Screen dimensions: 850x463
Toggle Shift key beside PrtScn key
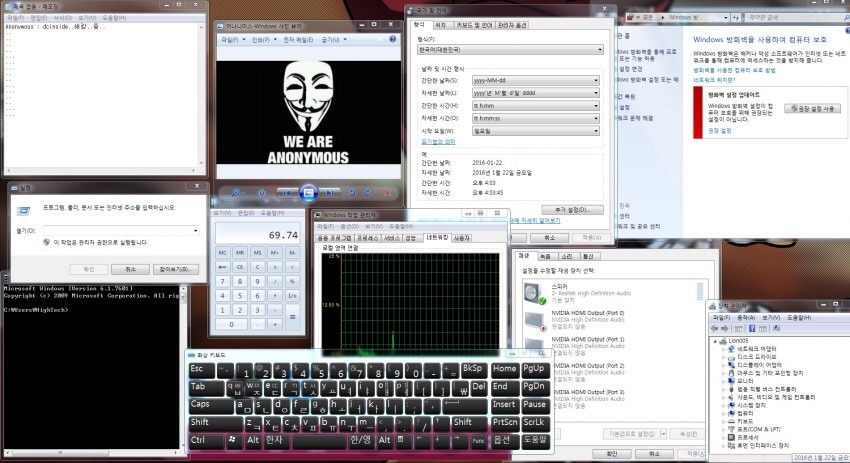coord(469,423)
